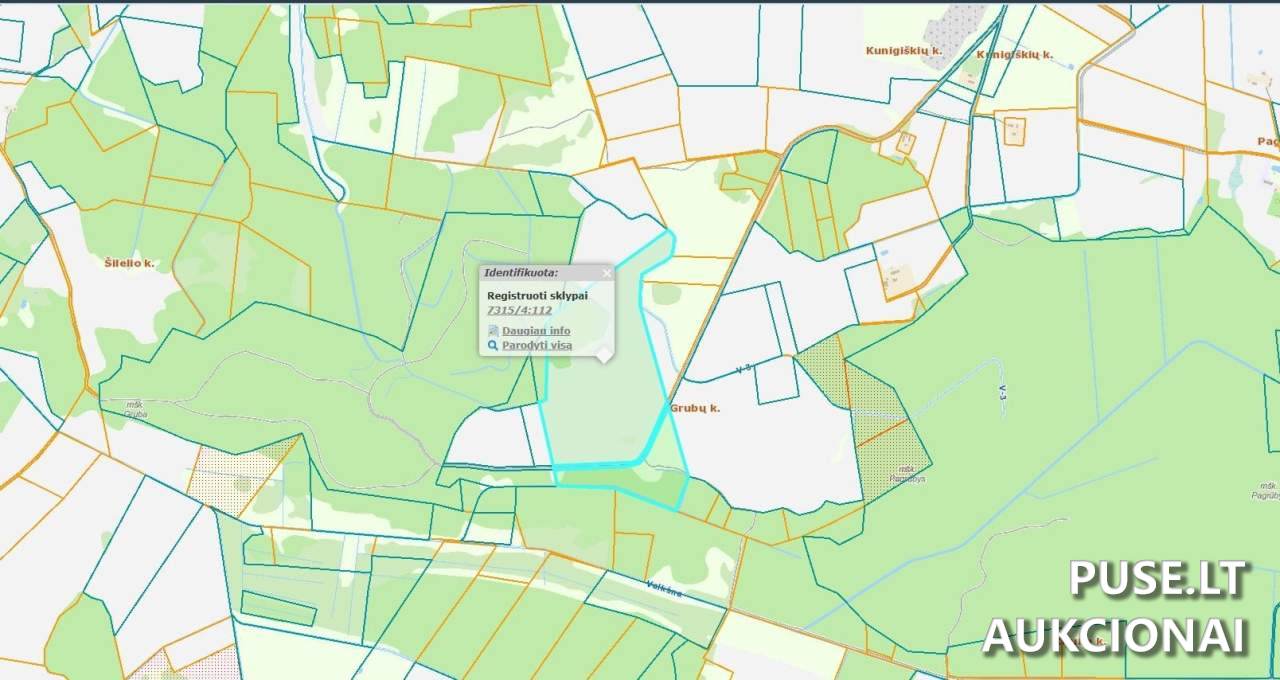
Task: Click the Registruoti sklypai heading
Action: [537, 296]
